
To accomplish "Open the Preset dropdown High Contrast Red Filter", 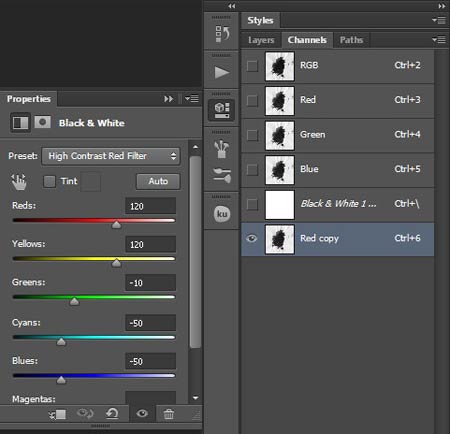I will click(111, 156).
